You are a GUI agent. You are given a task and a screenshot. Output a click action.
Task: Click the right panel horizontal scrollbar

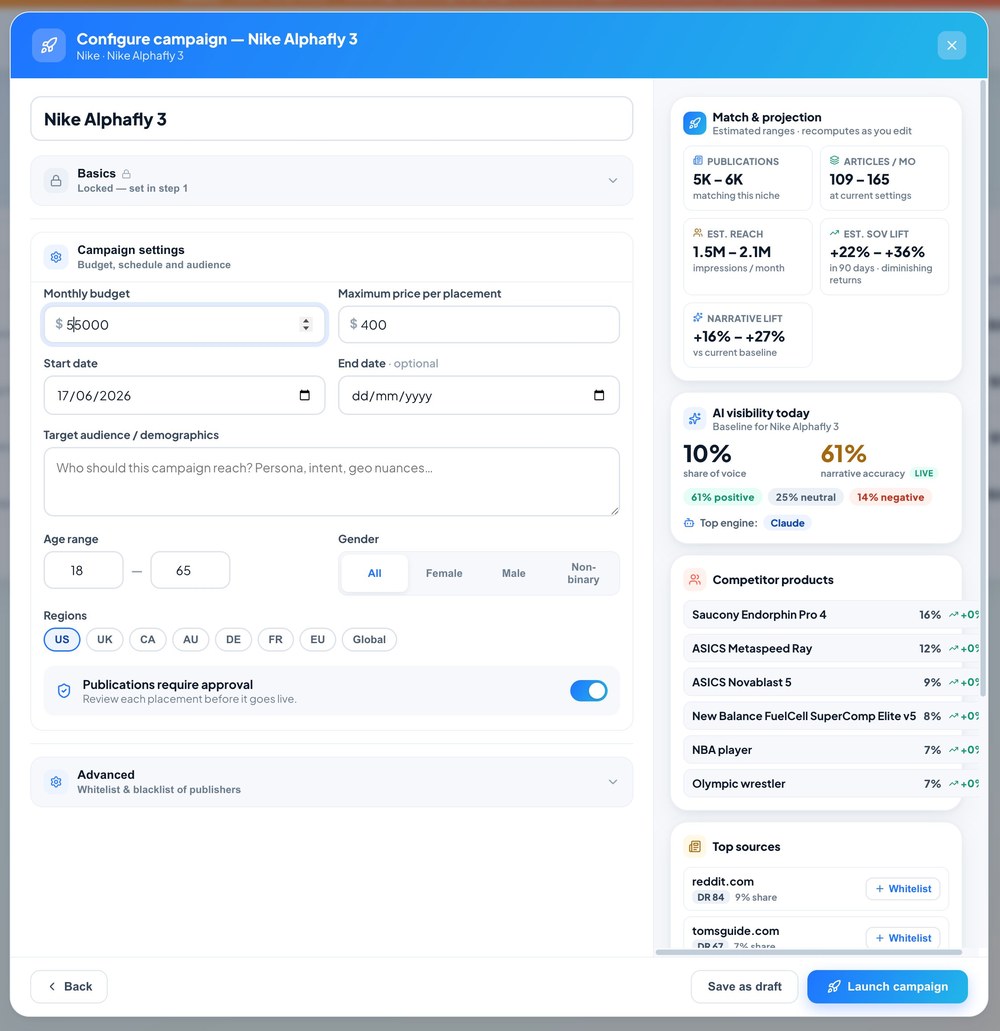click(x=809, y=952)
